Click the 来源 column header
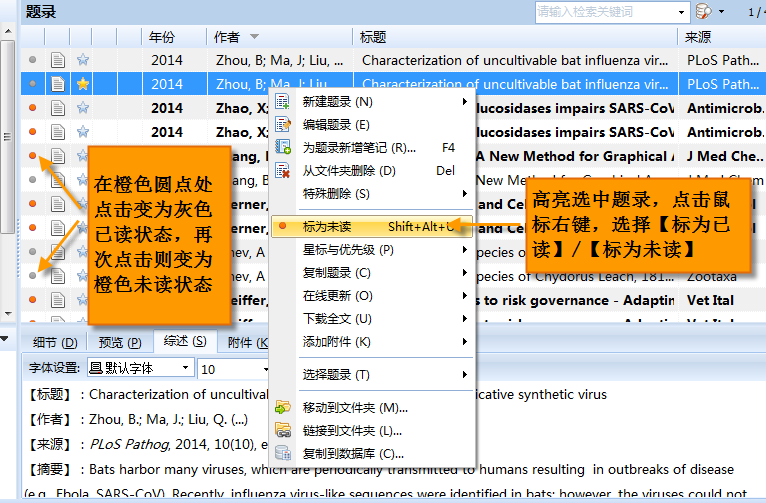This screenshot has width=766, height=503. (722, 37)
